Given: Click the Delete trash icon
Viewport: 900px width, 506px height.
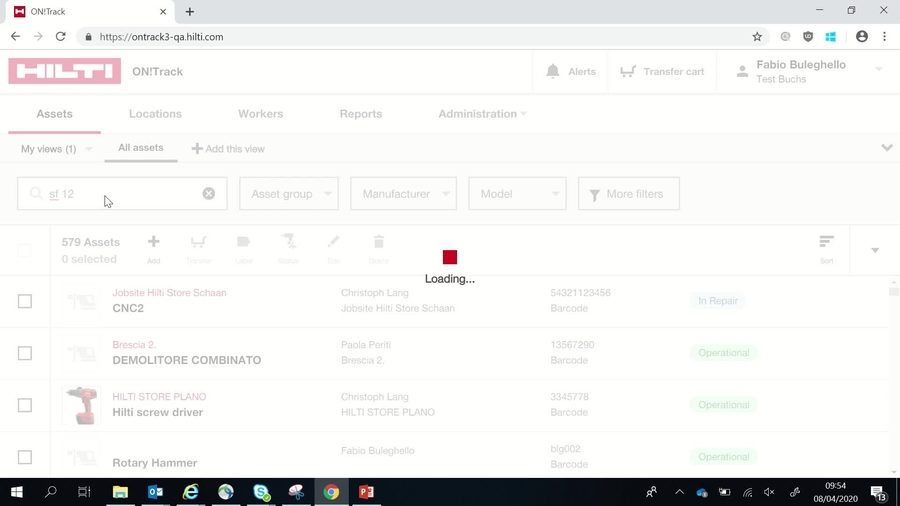Looking at the screenshot, I should [379, 242].
